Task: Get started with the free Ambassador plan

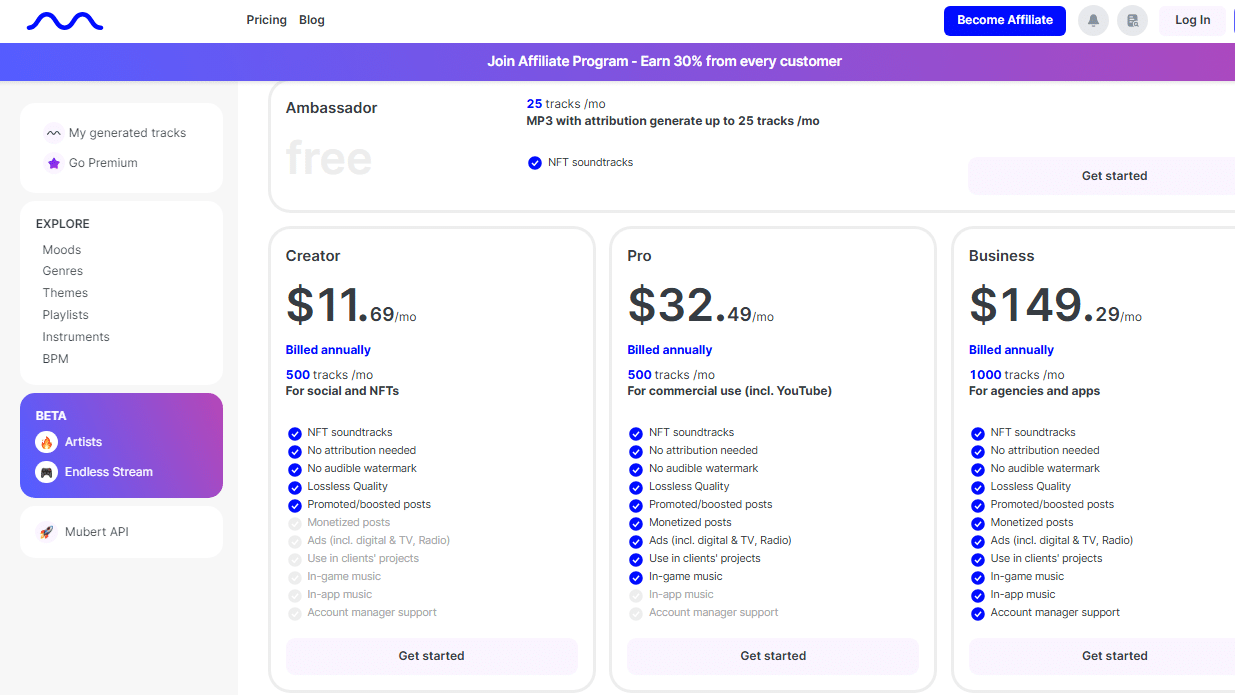Action: coord(1114,176)
